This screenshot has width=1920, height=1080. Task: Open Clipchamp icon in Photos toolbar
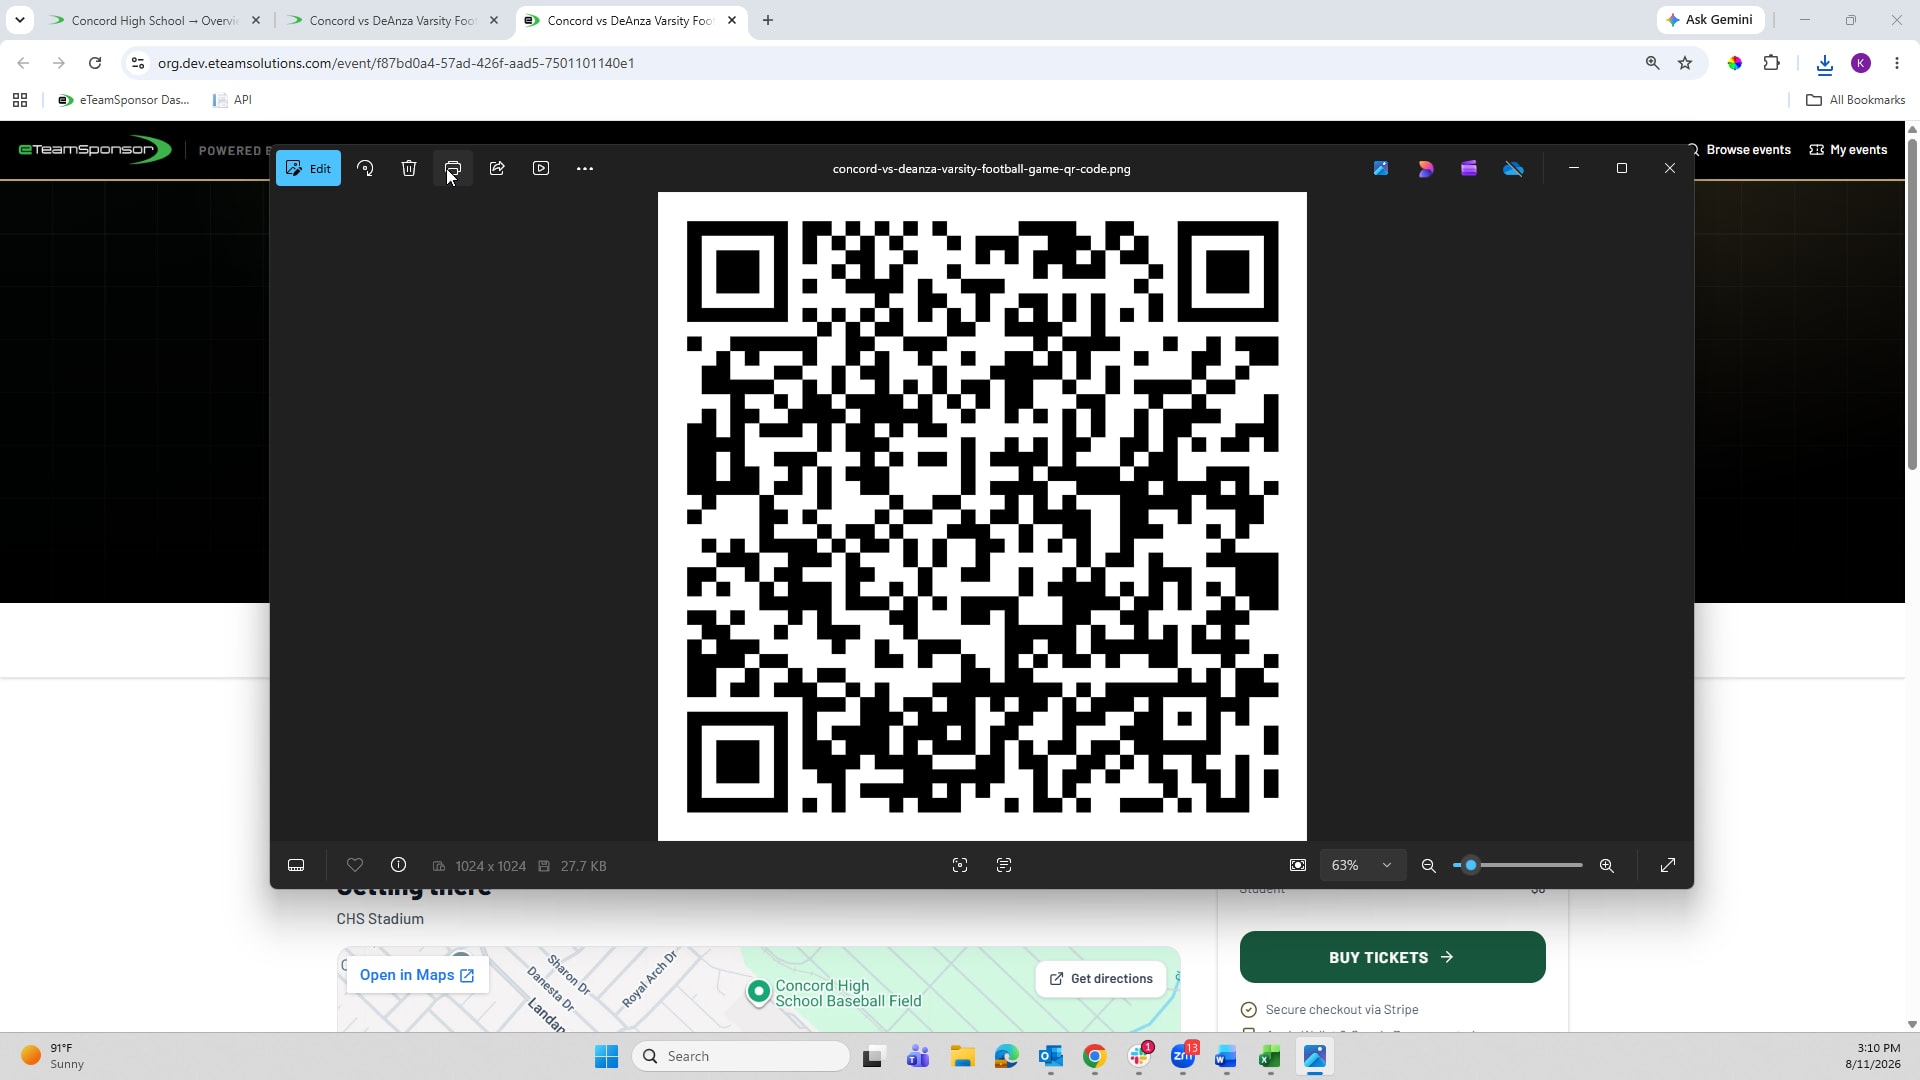coord(1469,168)
